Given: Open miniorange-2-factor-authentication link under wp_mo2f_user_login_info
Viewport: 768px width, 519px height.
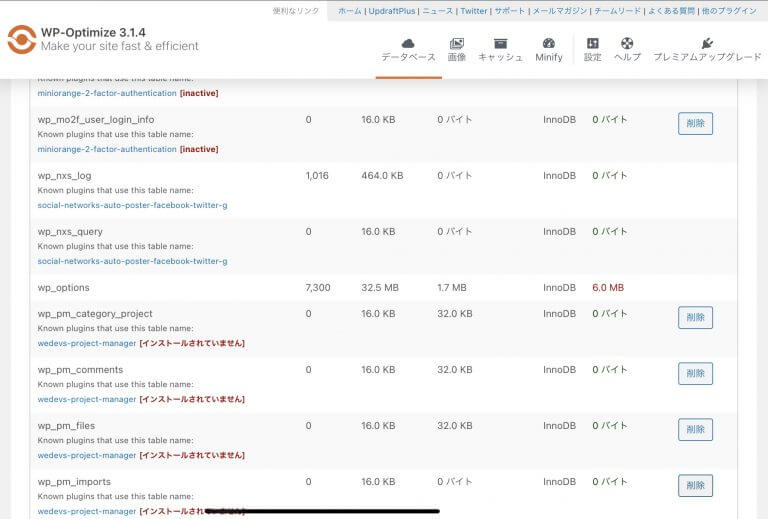Looking at the screenshot, I should (107, 149).
